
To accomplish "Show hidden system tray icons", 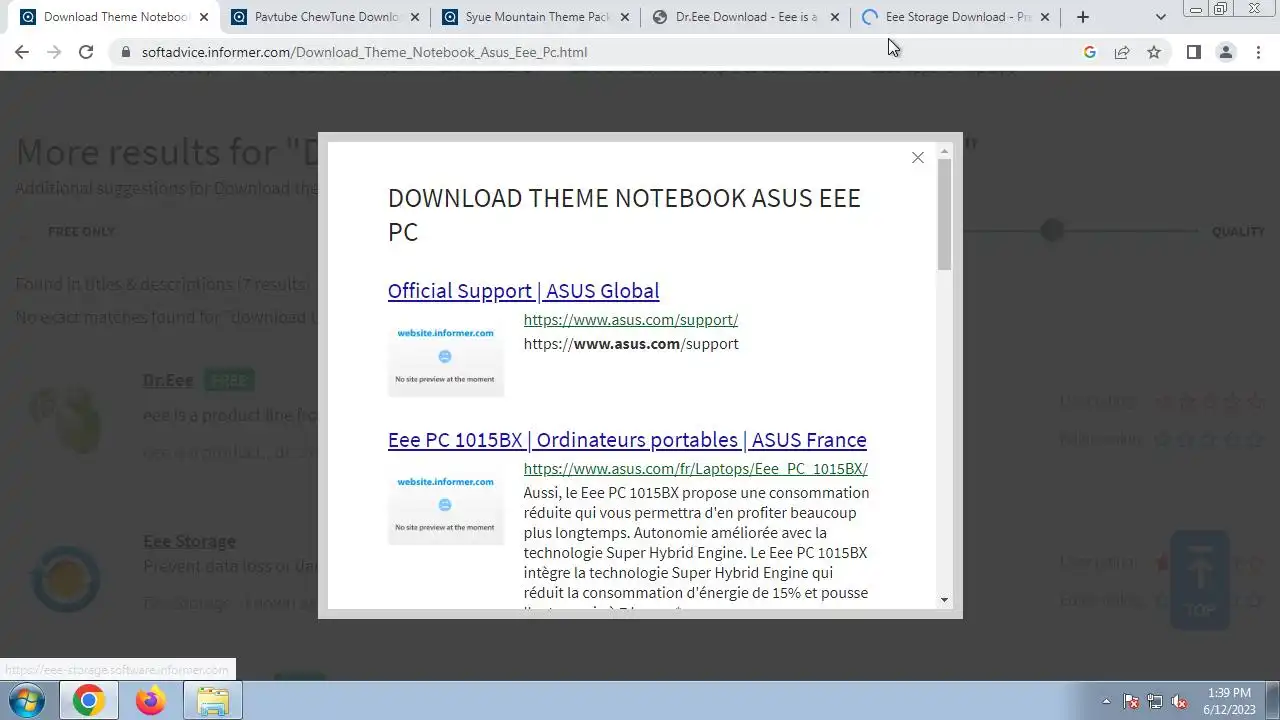I will (x=1106, y=701).
